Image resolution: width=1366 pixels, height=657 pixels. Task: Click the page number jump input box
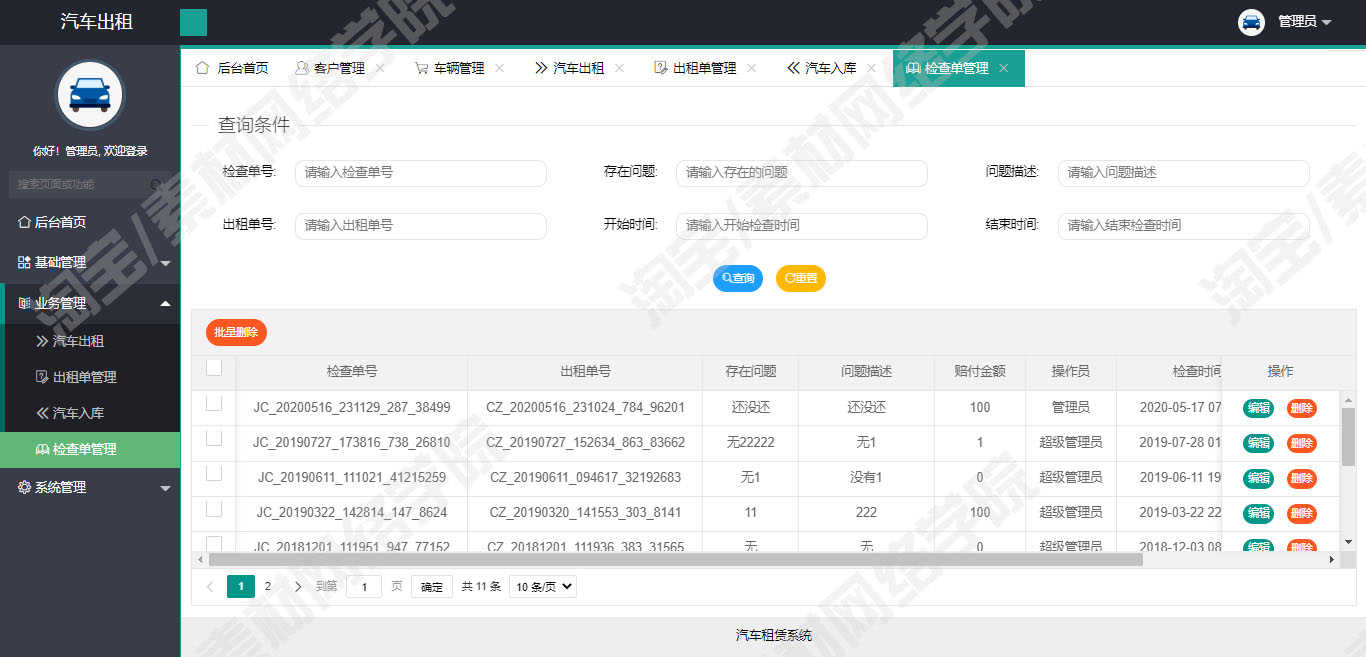[x=364, y=587]
